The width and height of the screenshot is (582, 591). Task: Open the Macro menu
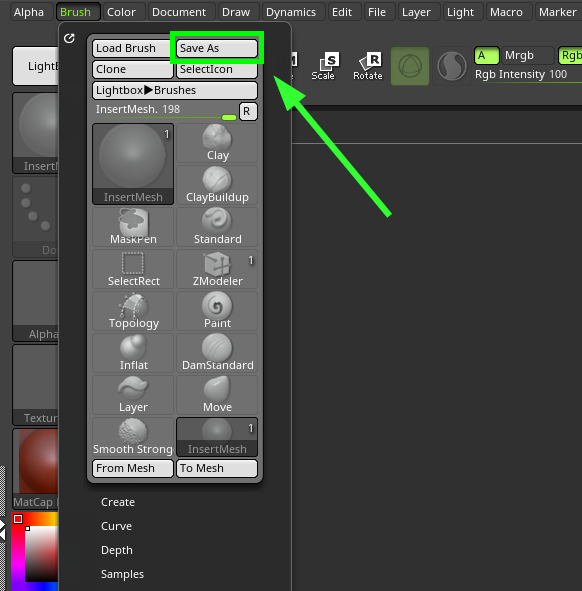pyautogui.click(x=509, y=12)
